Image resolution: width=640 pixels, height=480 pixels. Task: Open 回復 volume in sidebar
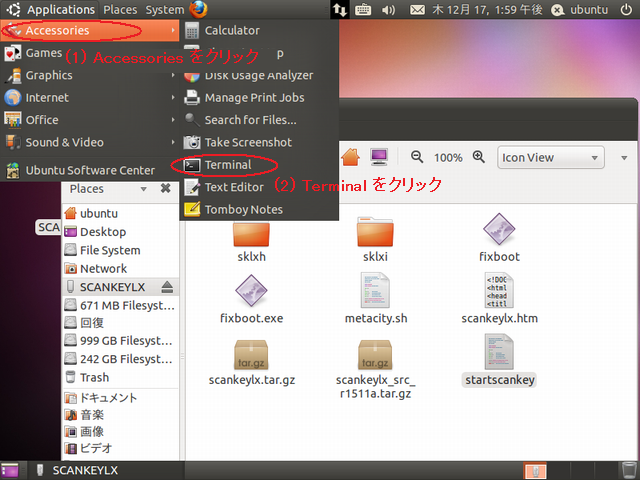tap(120, 323)
